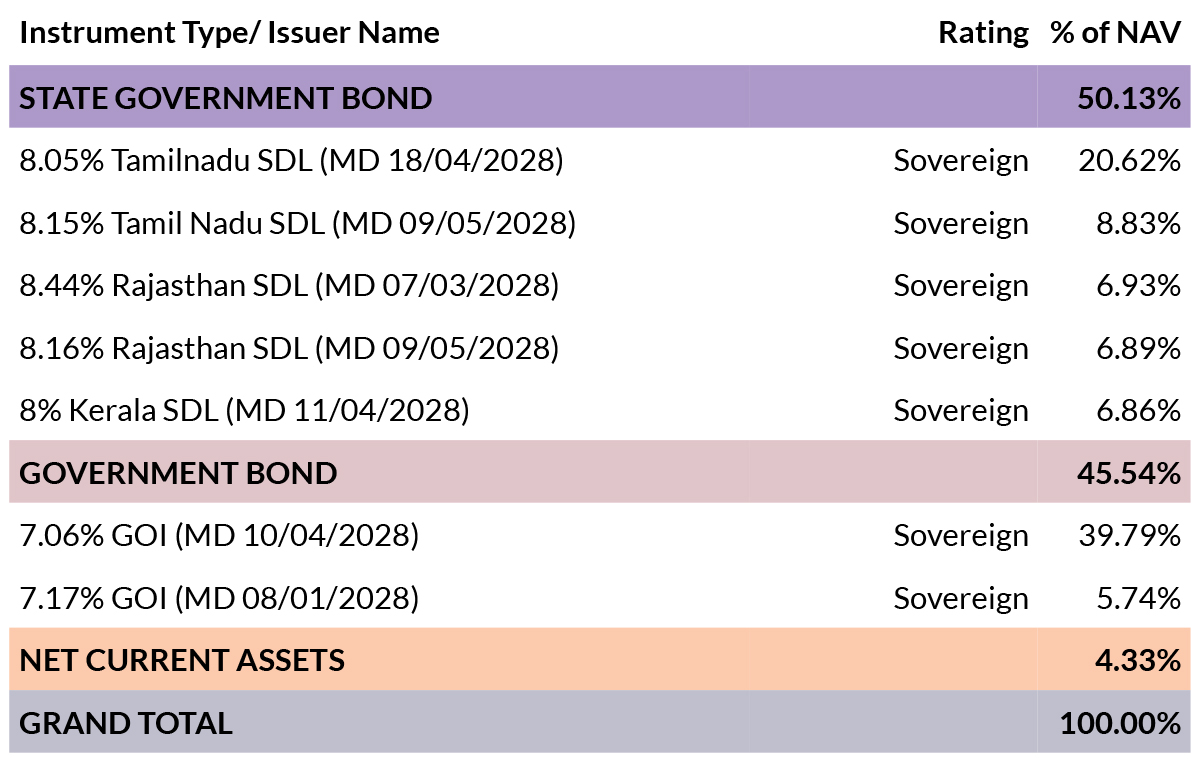Select 8.15% Tamil Nadu SDL (MD 09/05/2028) entry
The width and height of the screenshot is (1203, 767).
[298, 223]
